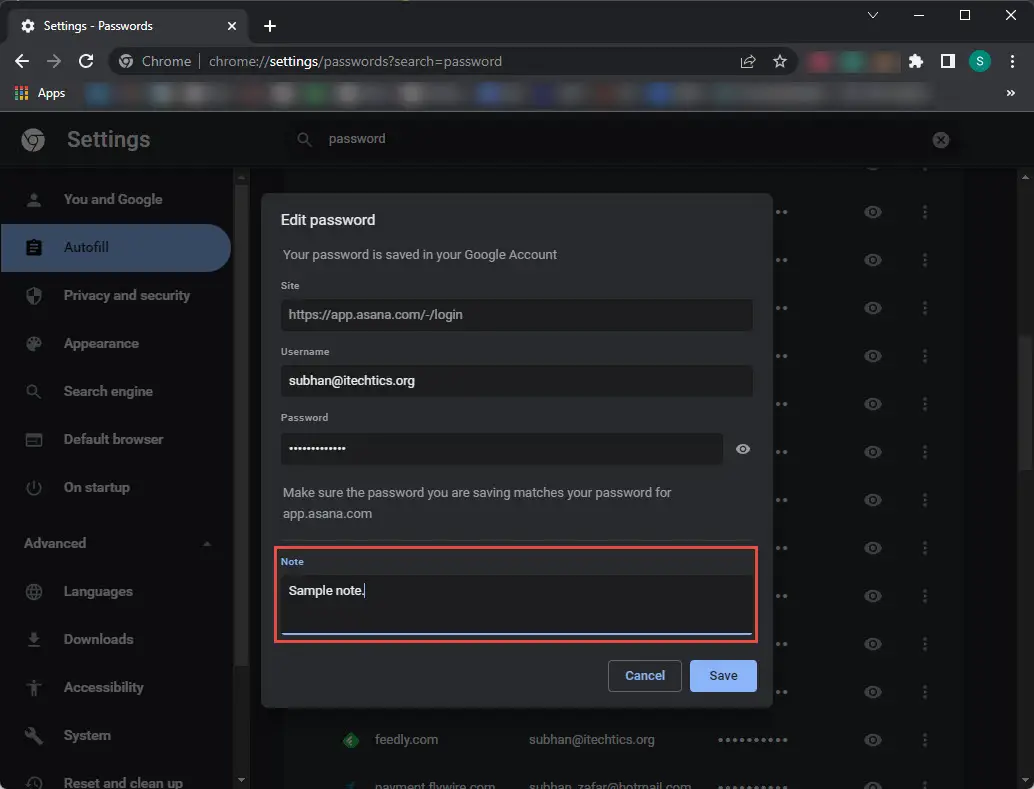Open Appearance settings

(115, 344)
